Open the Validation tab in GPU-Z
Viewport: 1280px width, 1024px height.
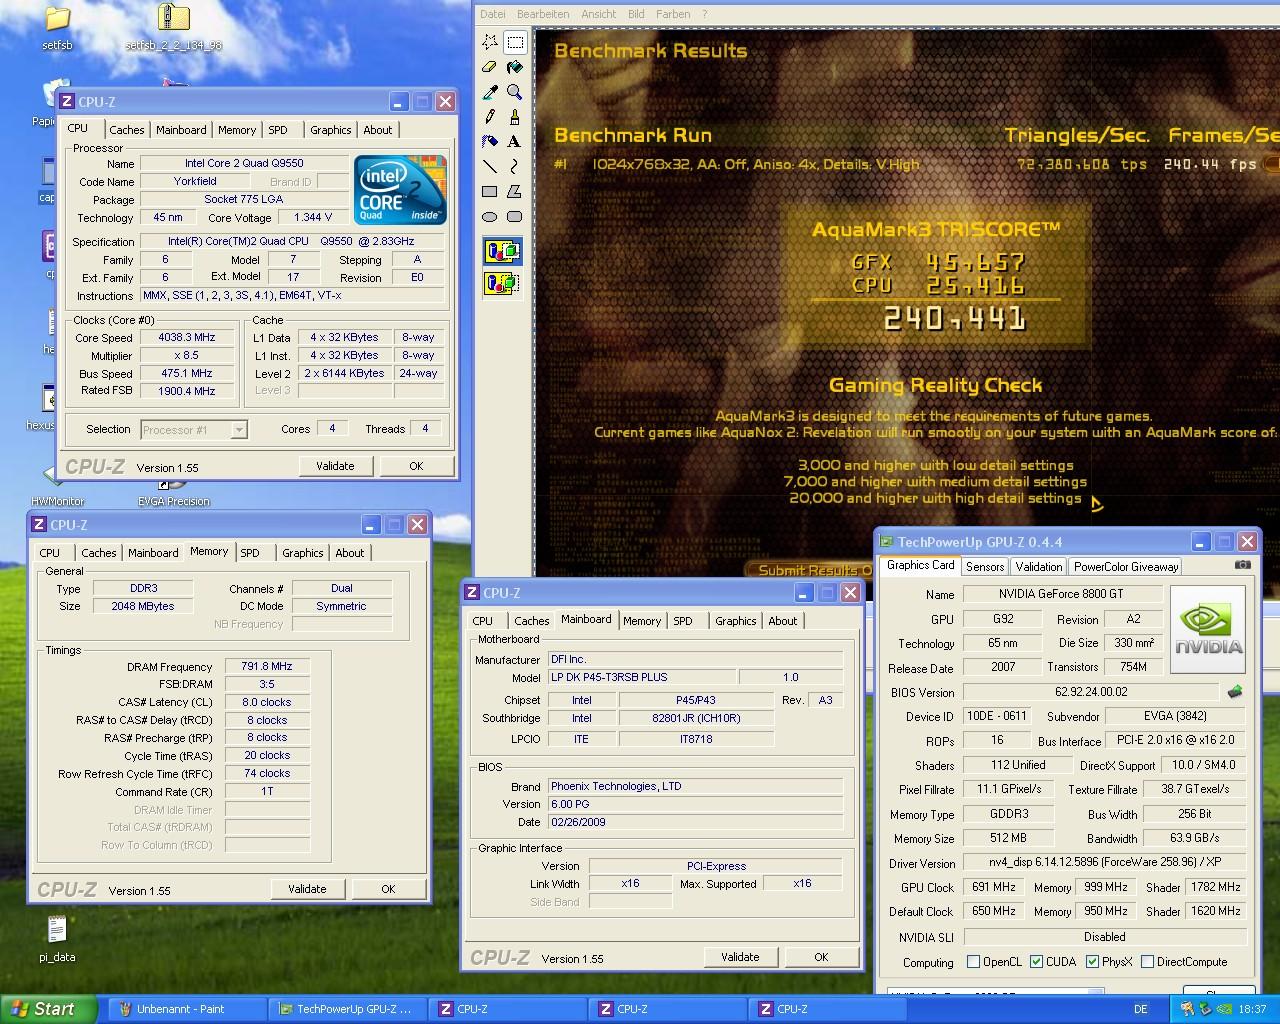tap(1039, 567)
